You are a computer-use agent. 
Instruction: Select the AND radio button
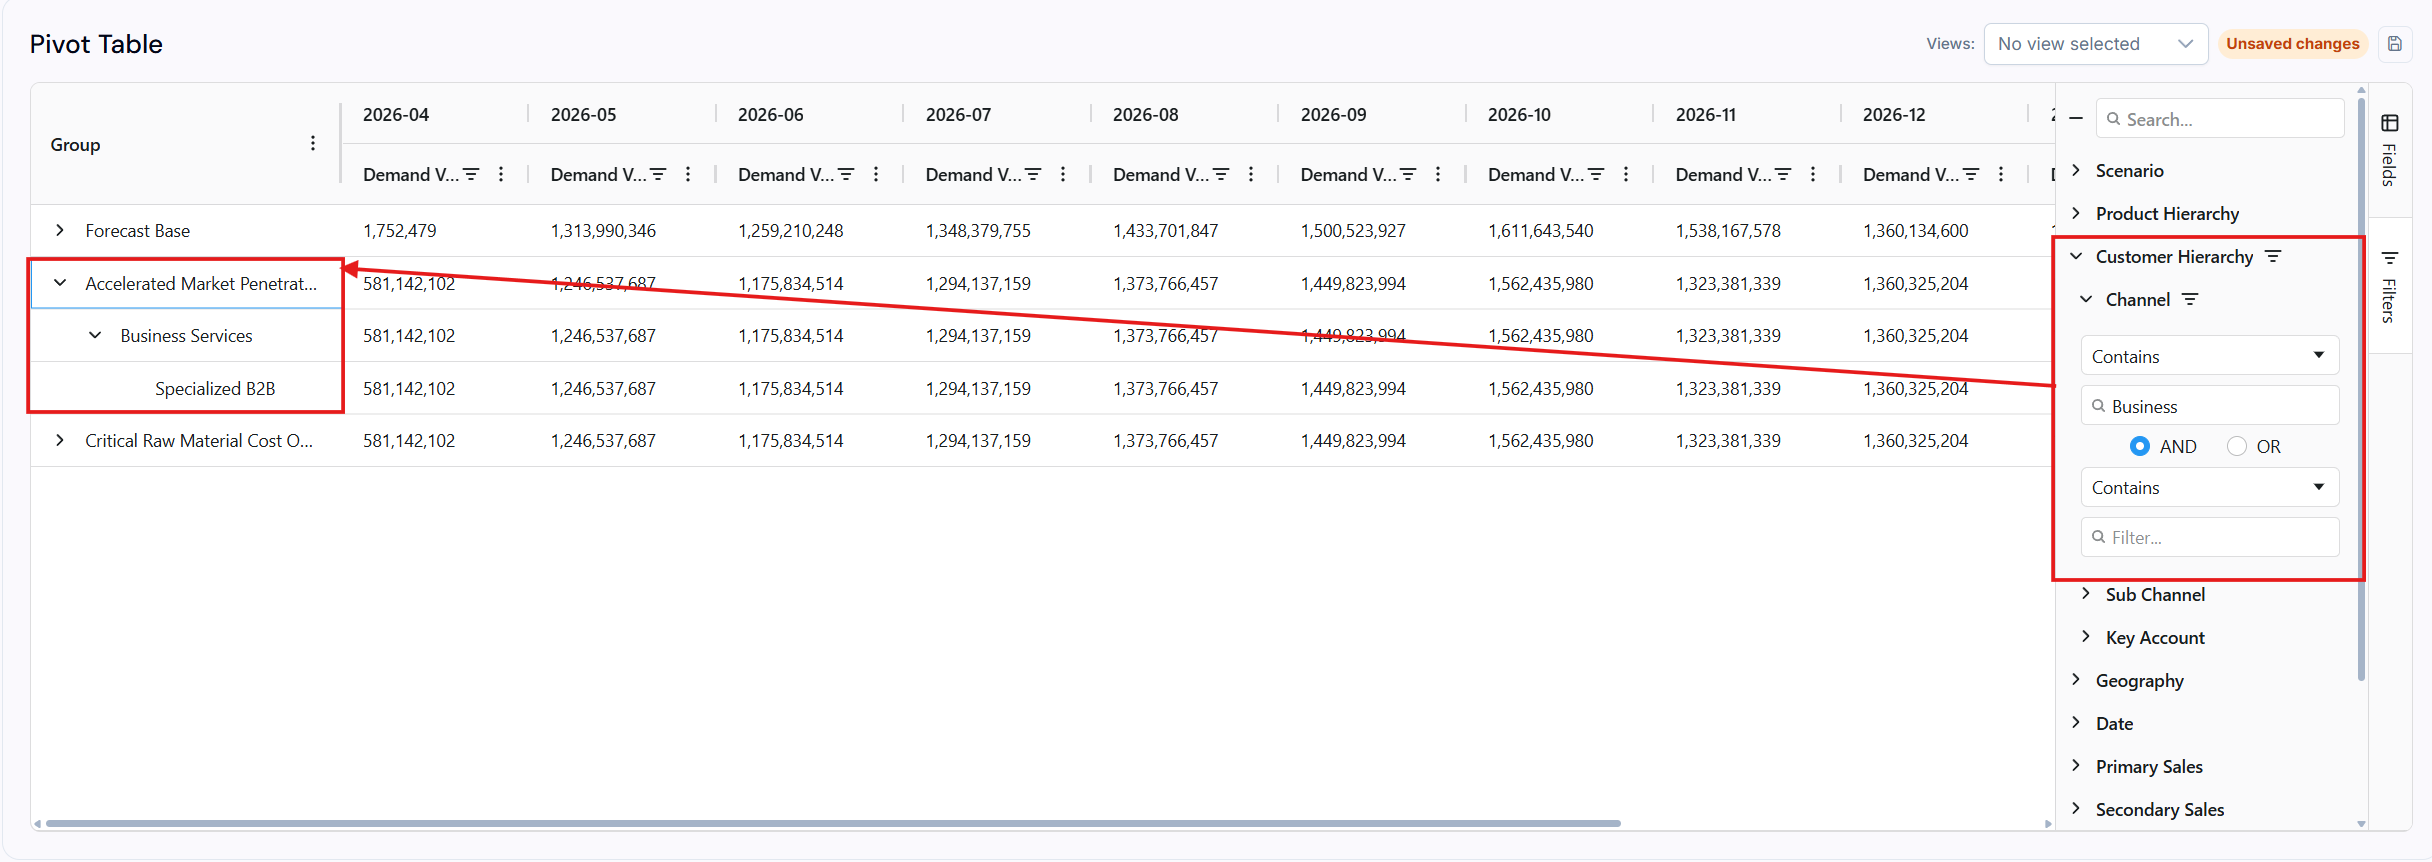tap(2140, 446)
